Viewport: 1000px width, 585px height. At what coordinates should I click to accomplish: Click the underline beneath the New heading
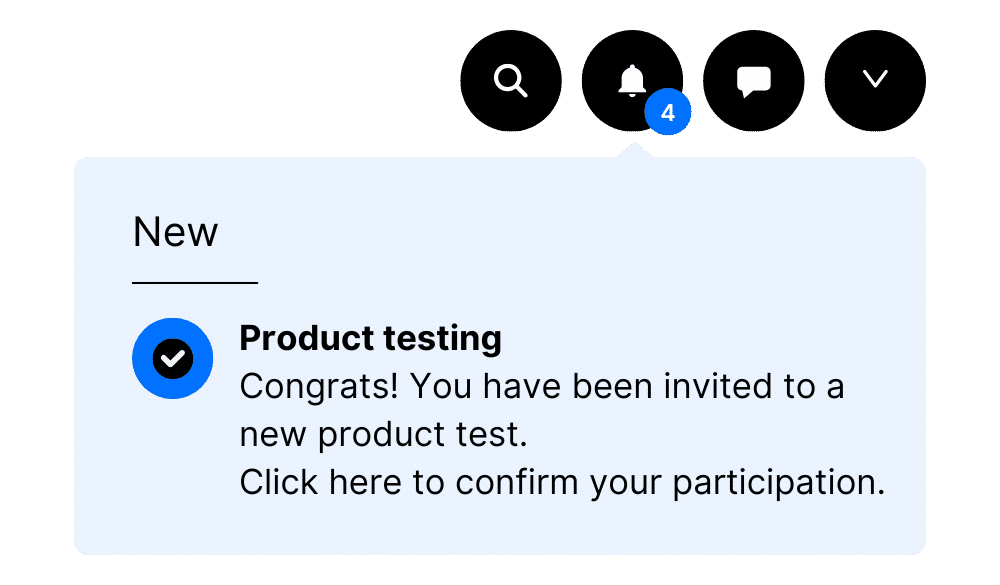click(195, 282)
